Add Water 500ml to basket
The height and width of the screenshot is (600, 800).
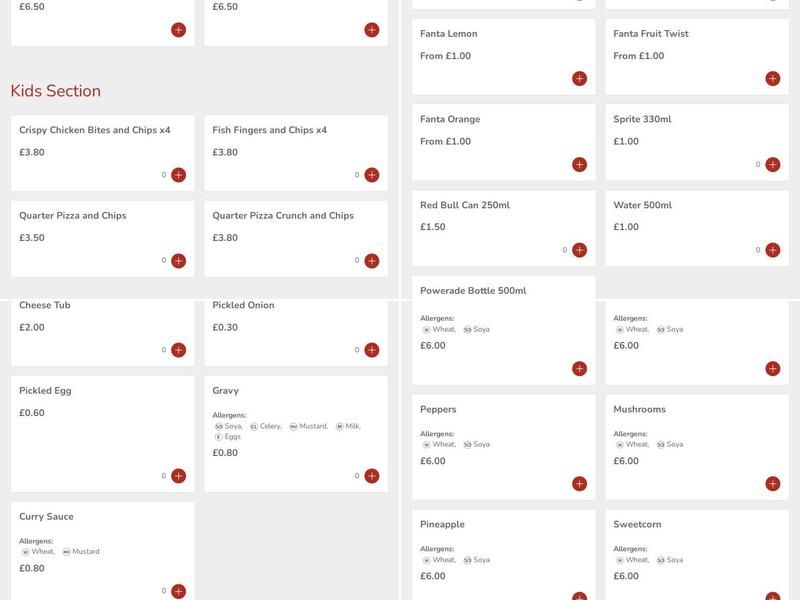click(x=772, y=250)
